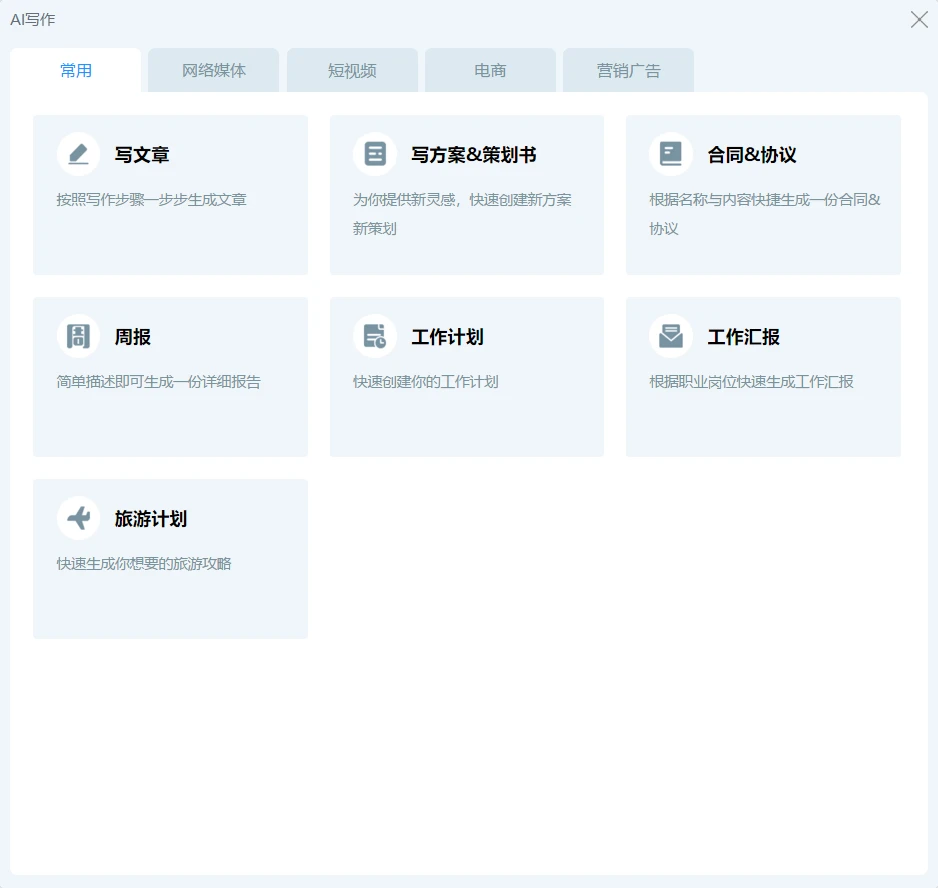Click description 根据名称与内容快捷生成一份合同&协议

pyautogui.click(x=765, y=214)
